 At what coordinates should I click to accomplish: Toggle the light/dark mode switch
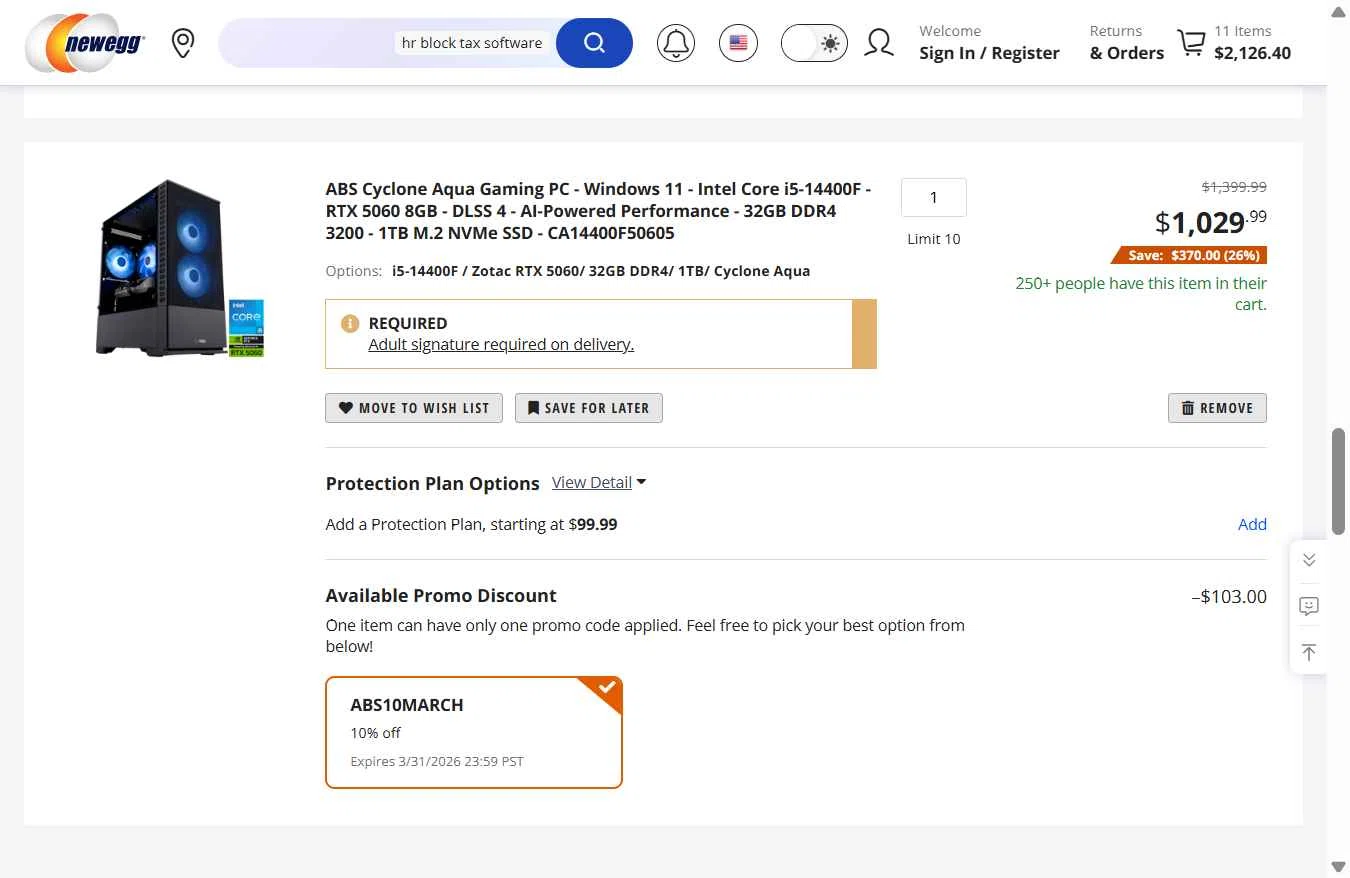point(814,43)
